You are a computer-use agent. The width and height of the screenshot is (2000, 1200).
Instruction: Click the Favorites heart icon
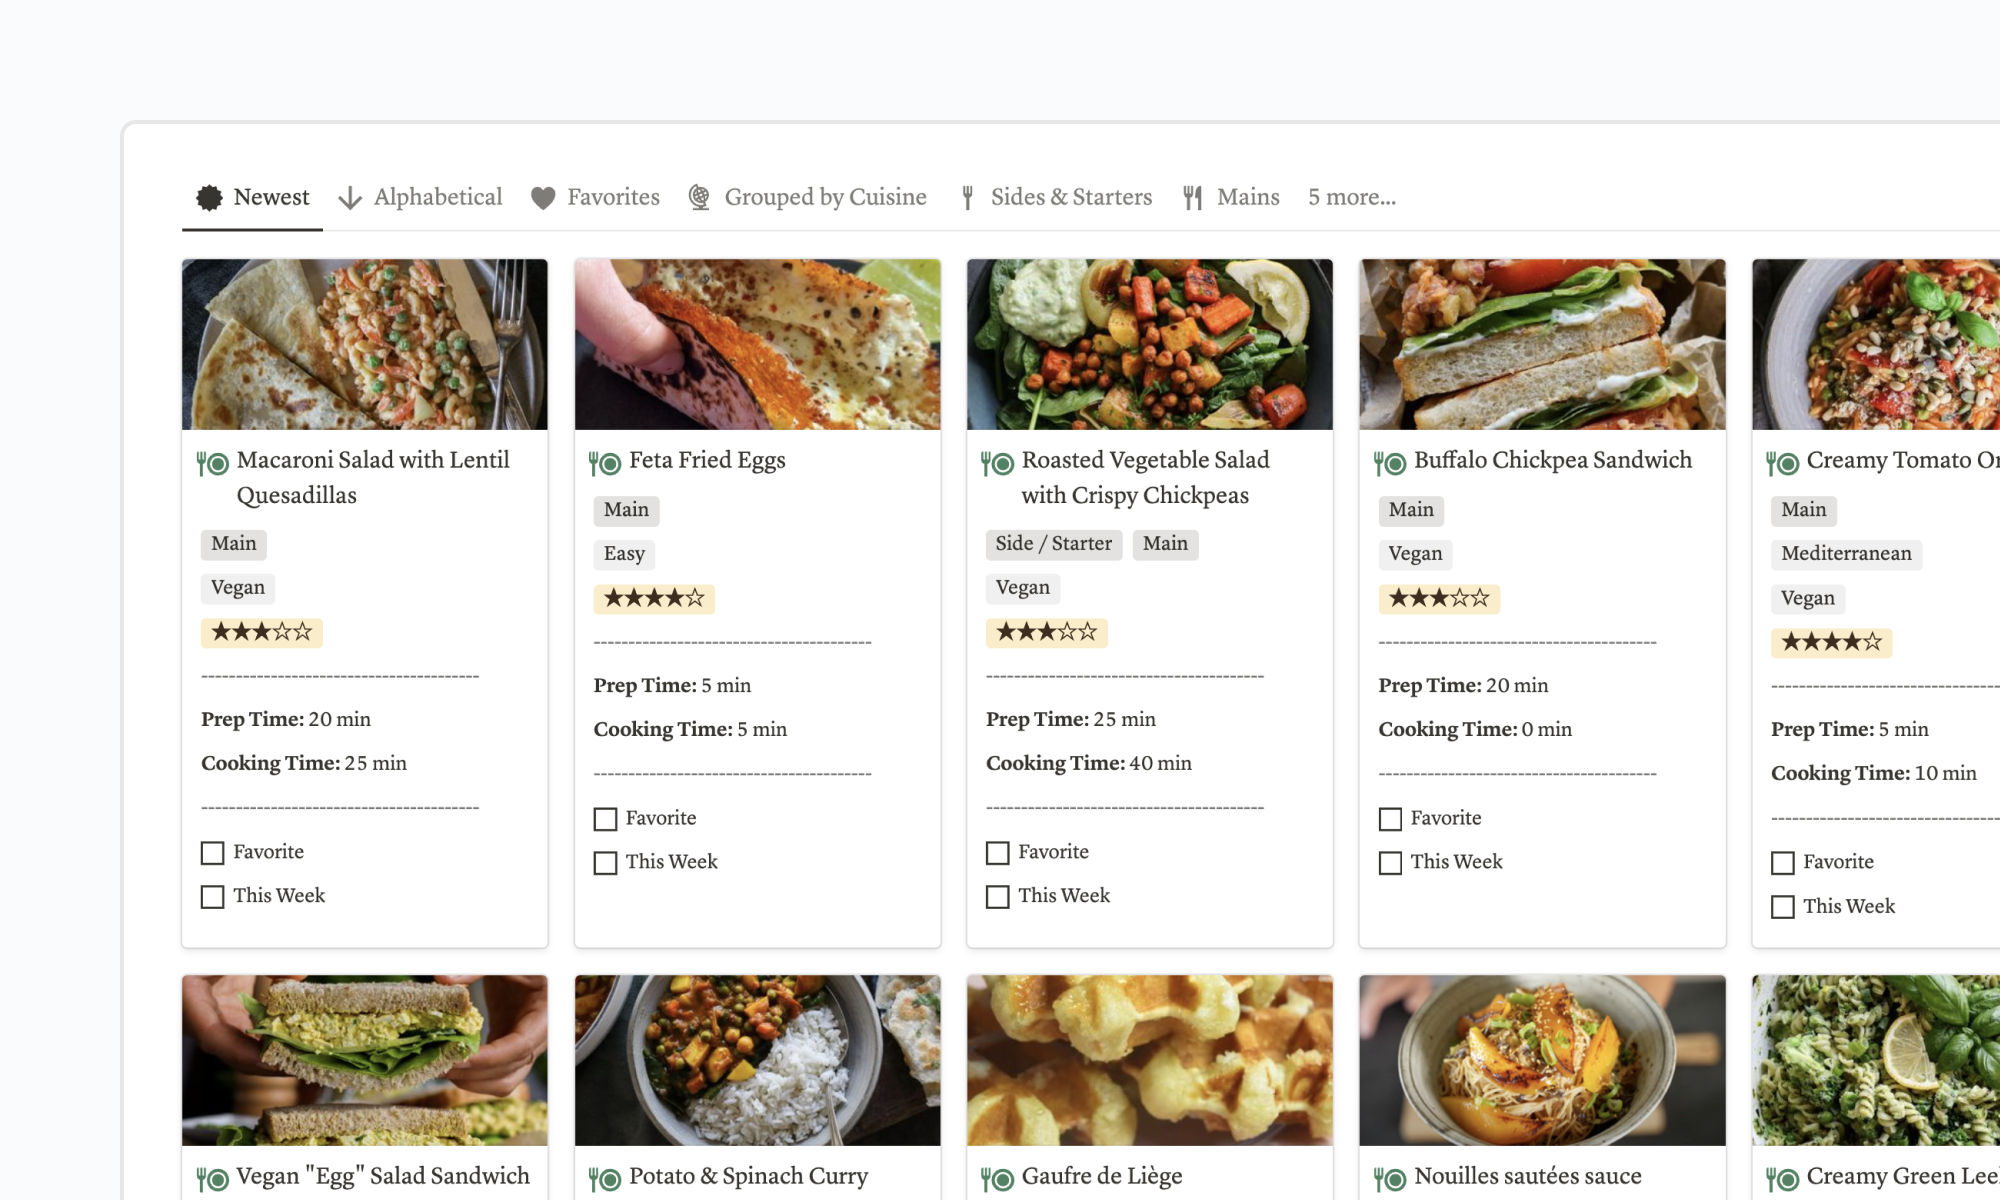tap(543, 198)
